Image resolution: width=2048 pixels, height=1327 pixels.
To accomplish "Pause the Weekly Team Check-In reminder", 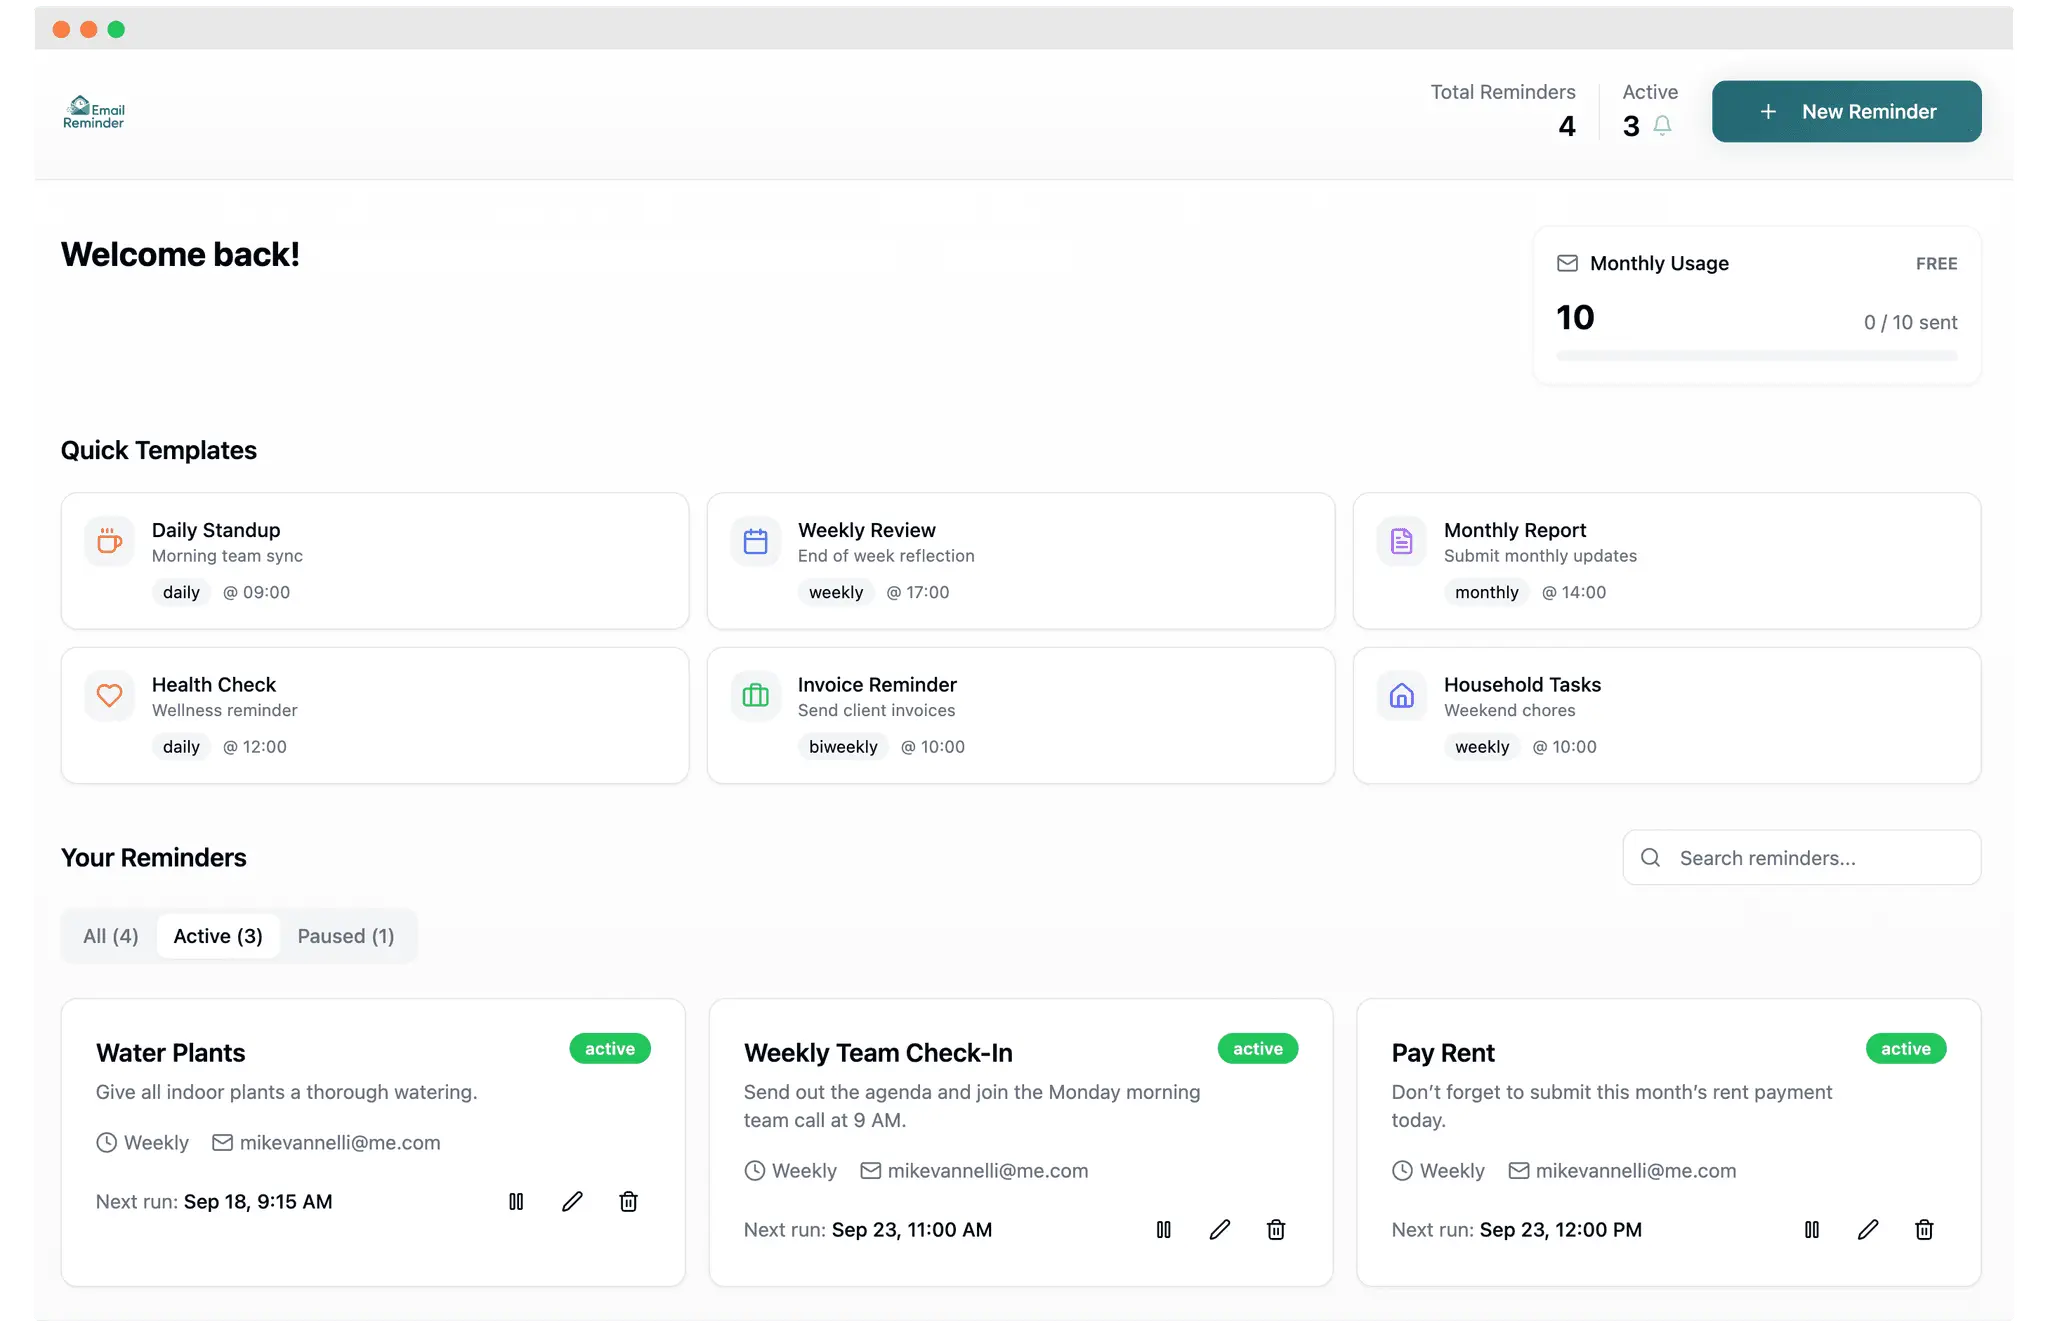I will click(x=1164, y=1229).
